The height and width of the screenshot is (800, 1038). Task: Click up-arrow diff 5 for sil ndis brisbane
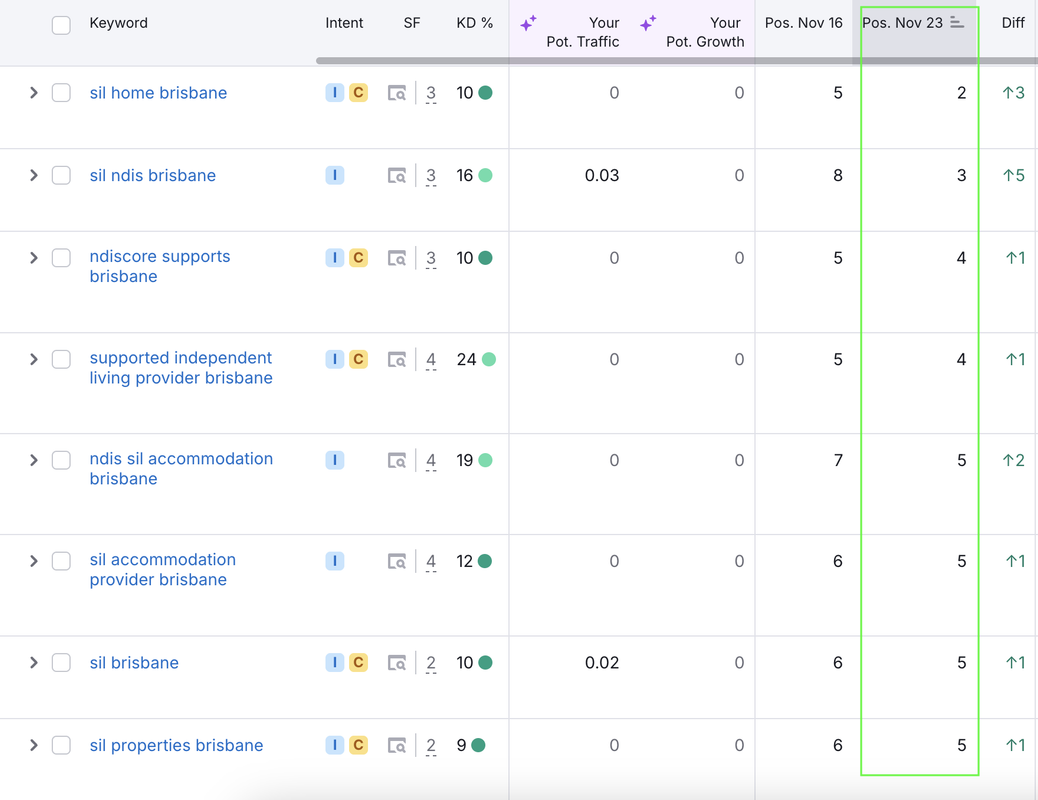(1014, 175)
